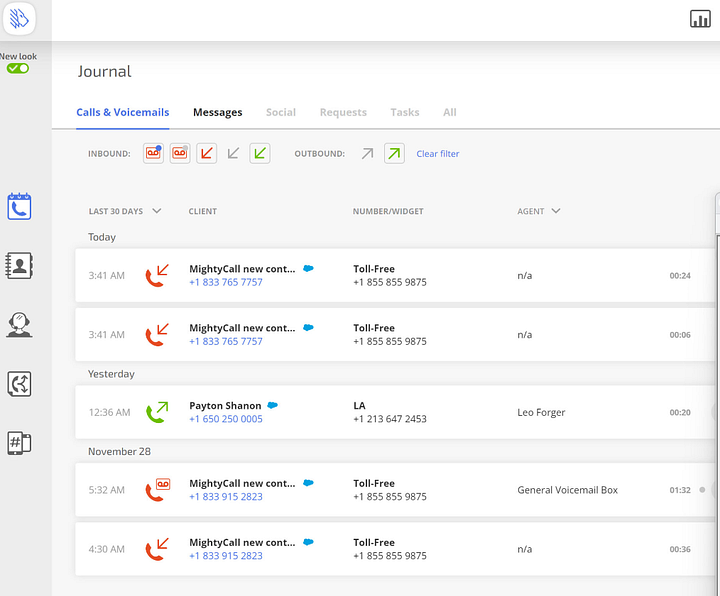
Task: Toggle listened voicemail inbound filter
Action: pos(180,153)
